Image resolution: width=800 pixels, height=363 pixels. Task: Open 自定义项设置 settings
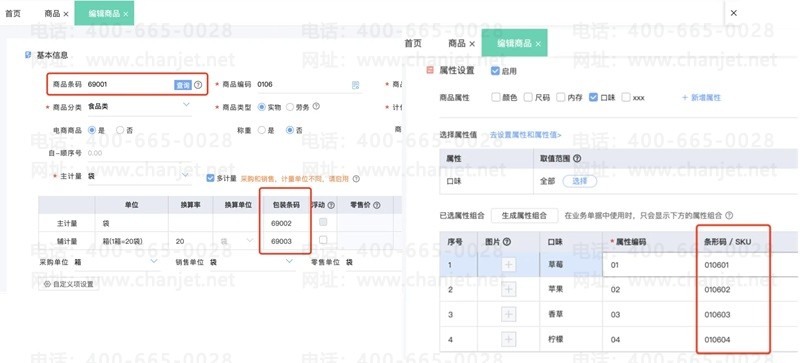tap(69, 284)
